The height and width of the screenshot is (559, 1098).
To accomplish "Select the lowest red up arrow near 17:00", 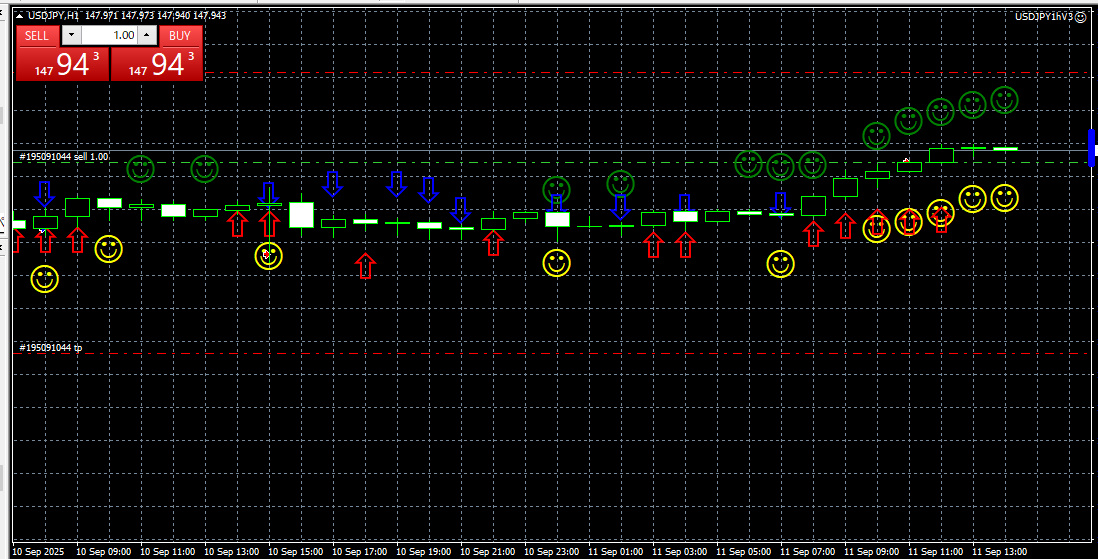I will pyautogui.click(x=365, y=266).
